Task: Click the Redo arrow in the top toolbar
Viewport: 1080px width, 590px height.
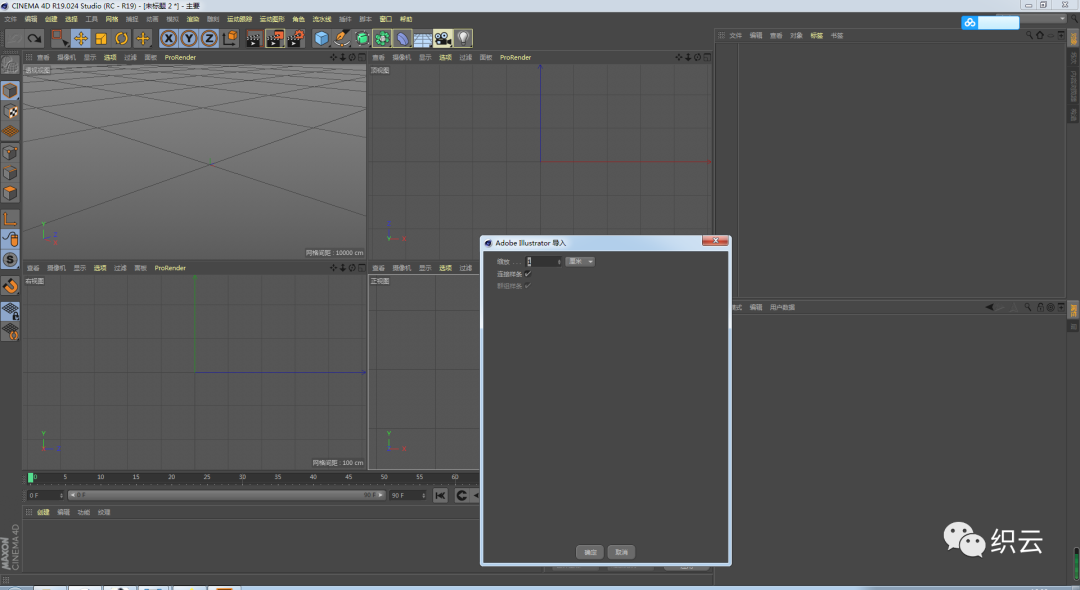Action: [34, 39]
